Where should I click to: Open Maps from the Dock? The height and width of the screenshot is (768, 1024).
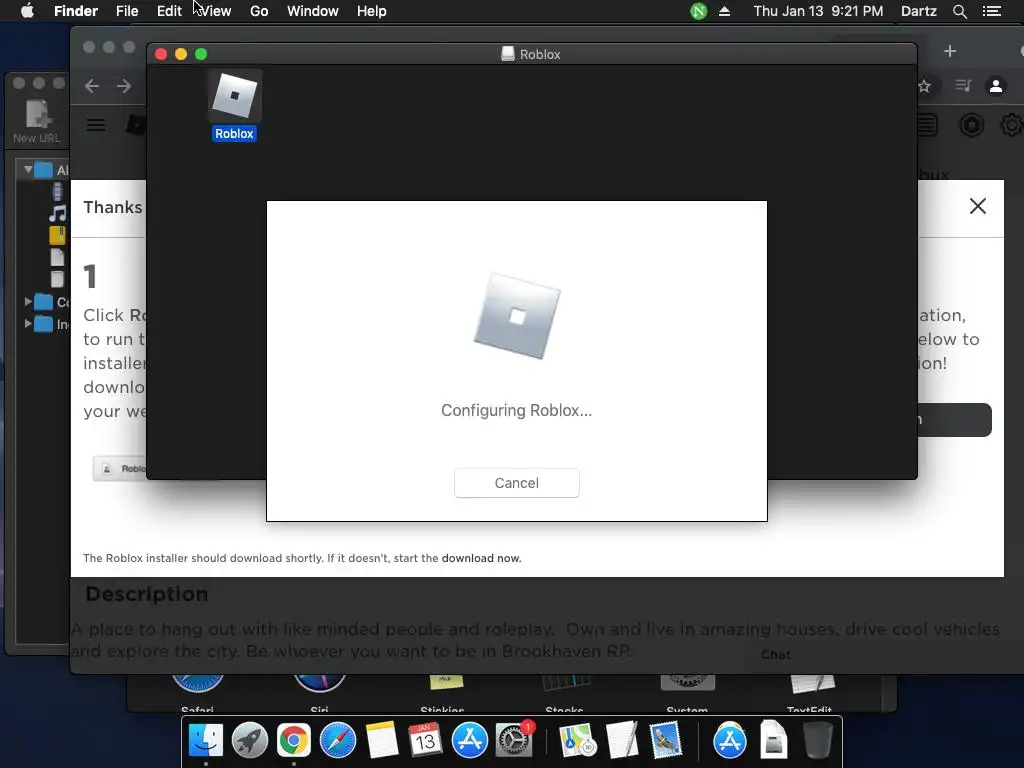click(x=577, y=740)
